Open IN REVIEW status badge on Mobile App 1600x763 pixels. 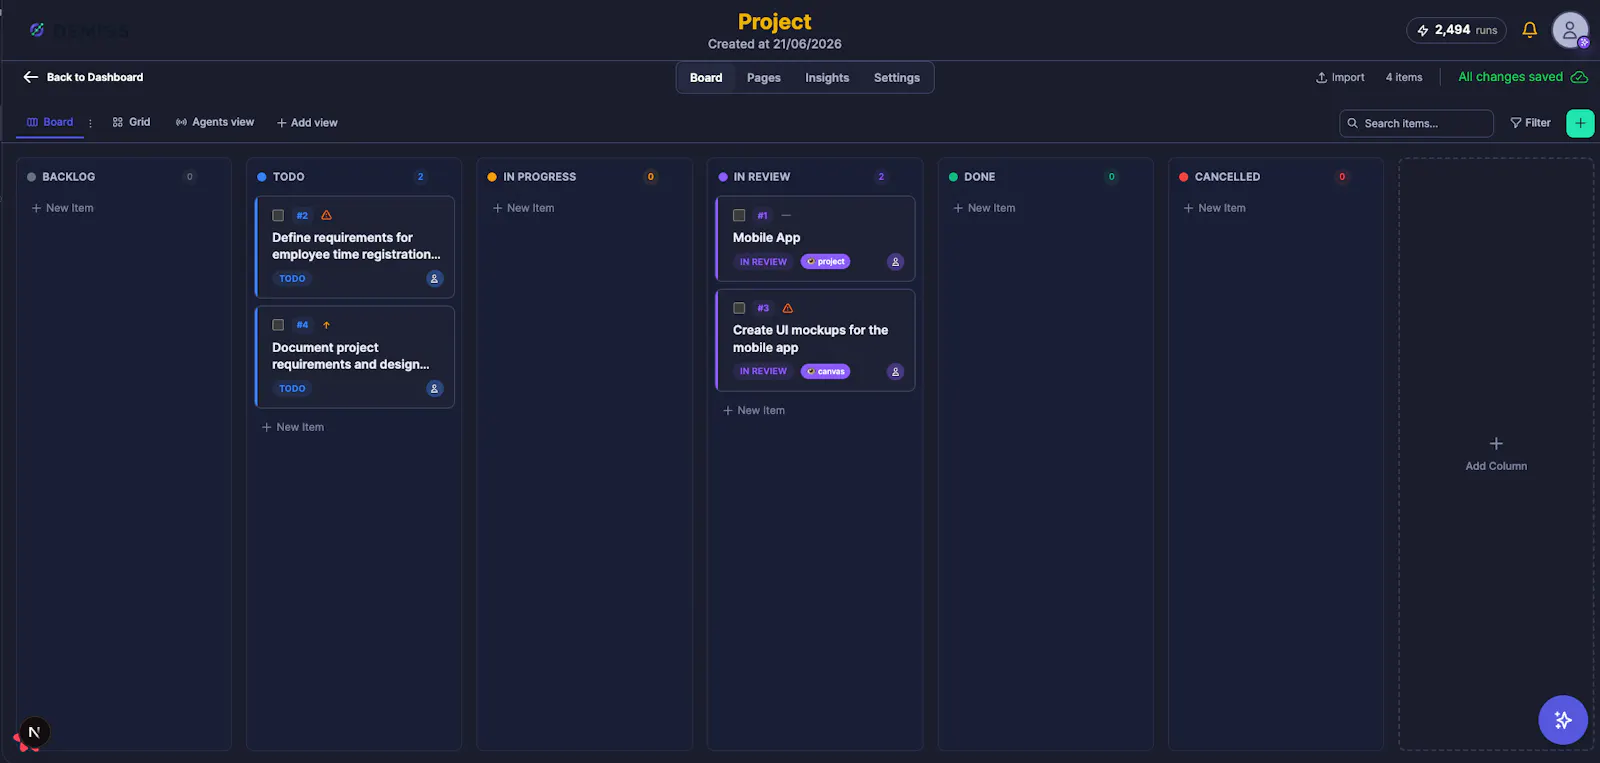(x=763, y=262)
